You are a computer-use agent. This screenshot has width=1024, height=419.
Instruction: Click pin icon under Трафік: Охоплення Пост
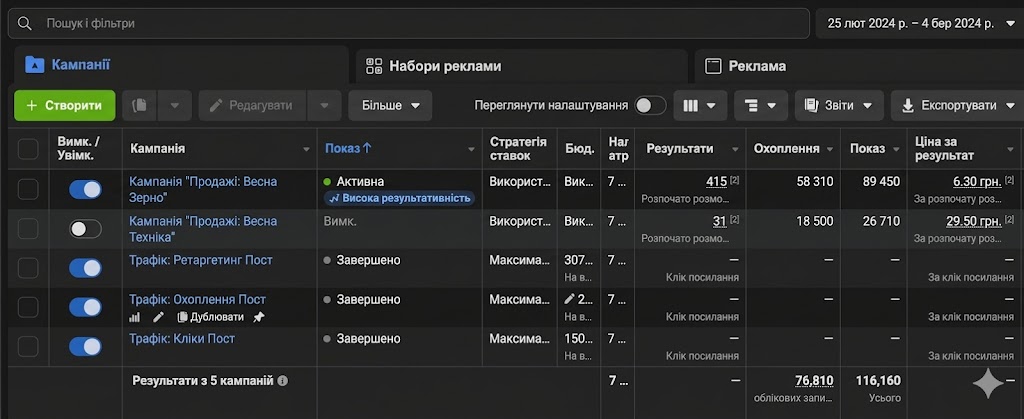(x=259, y=317)
